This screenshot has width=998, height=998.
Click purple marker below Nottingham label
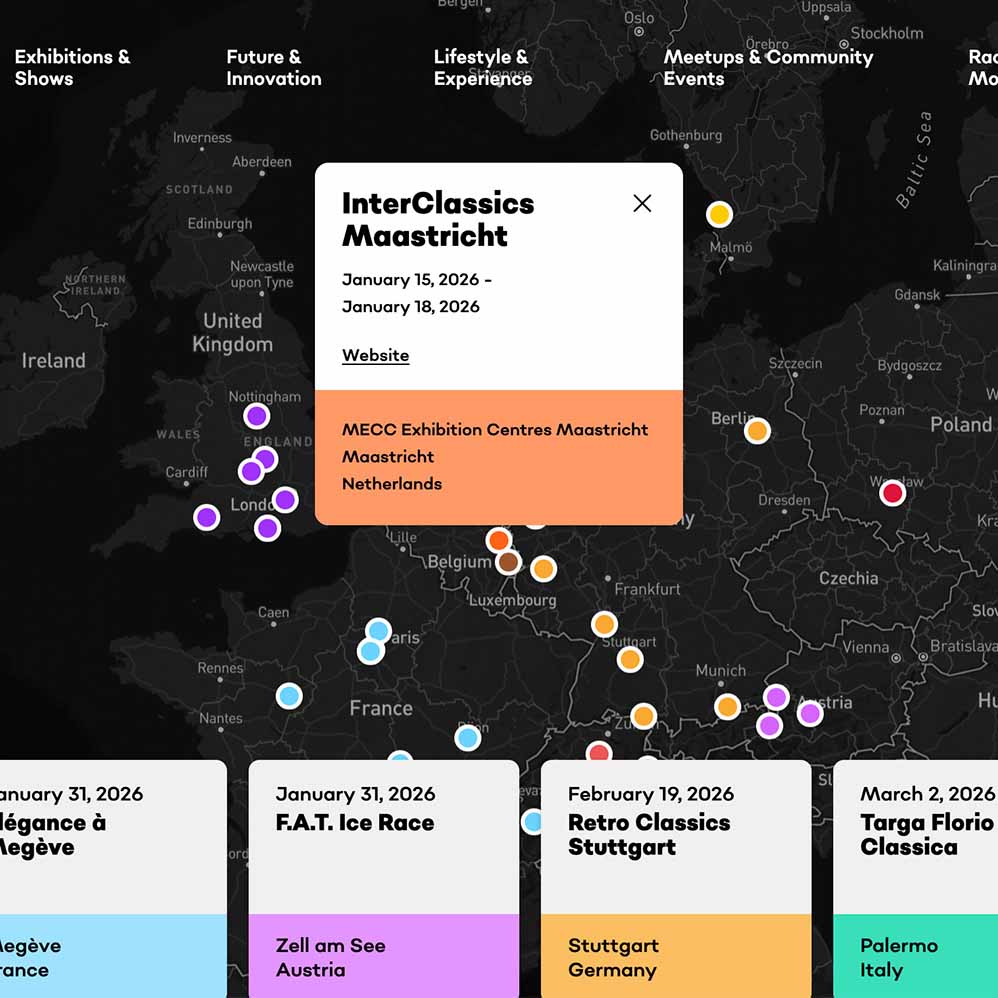point(257,416)
